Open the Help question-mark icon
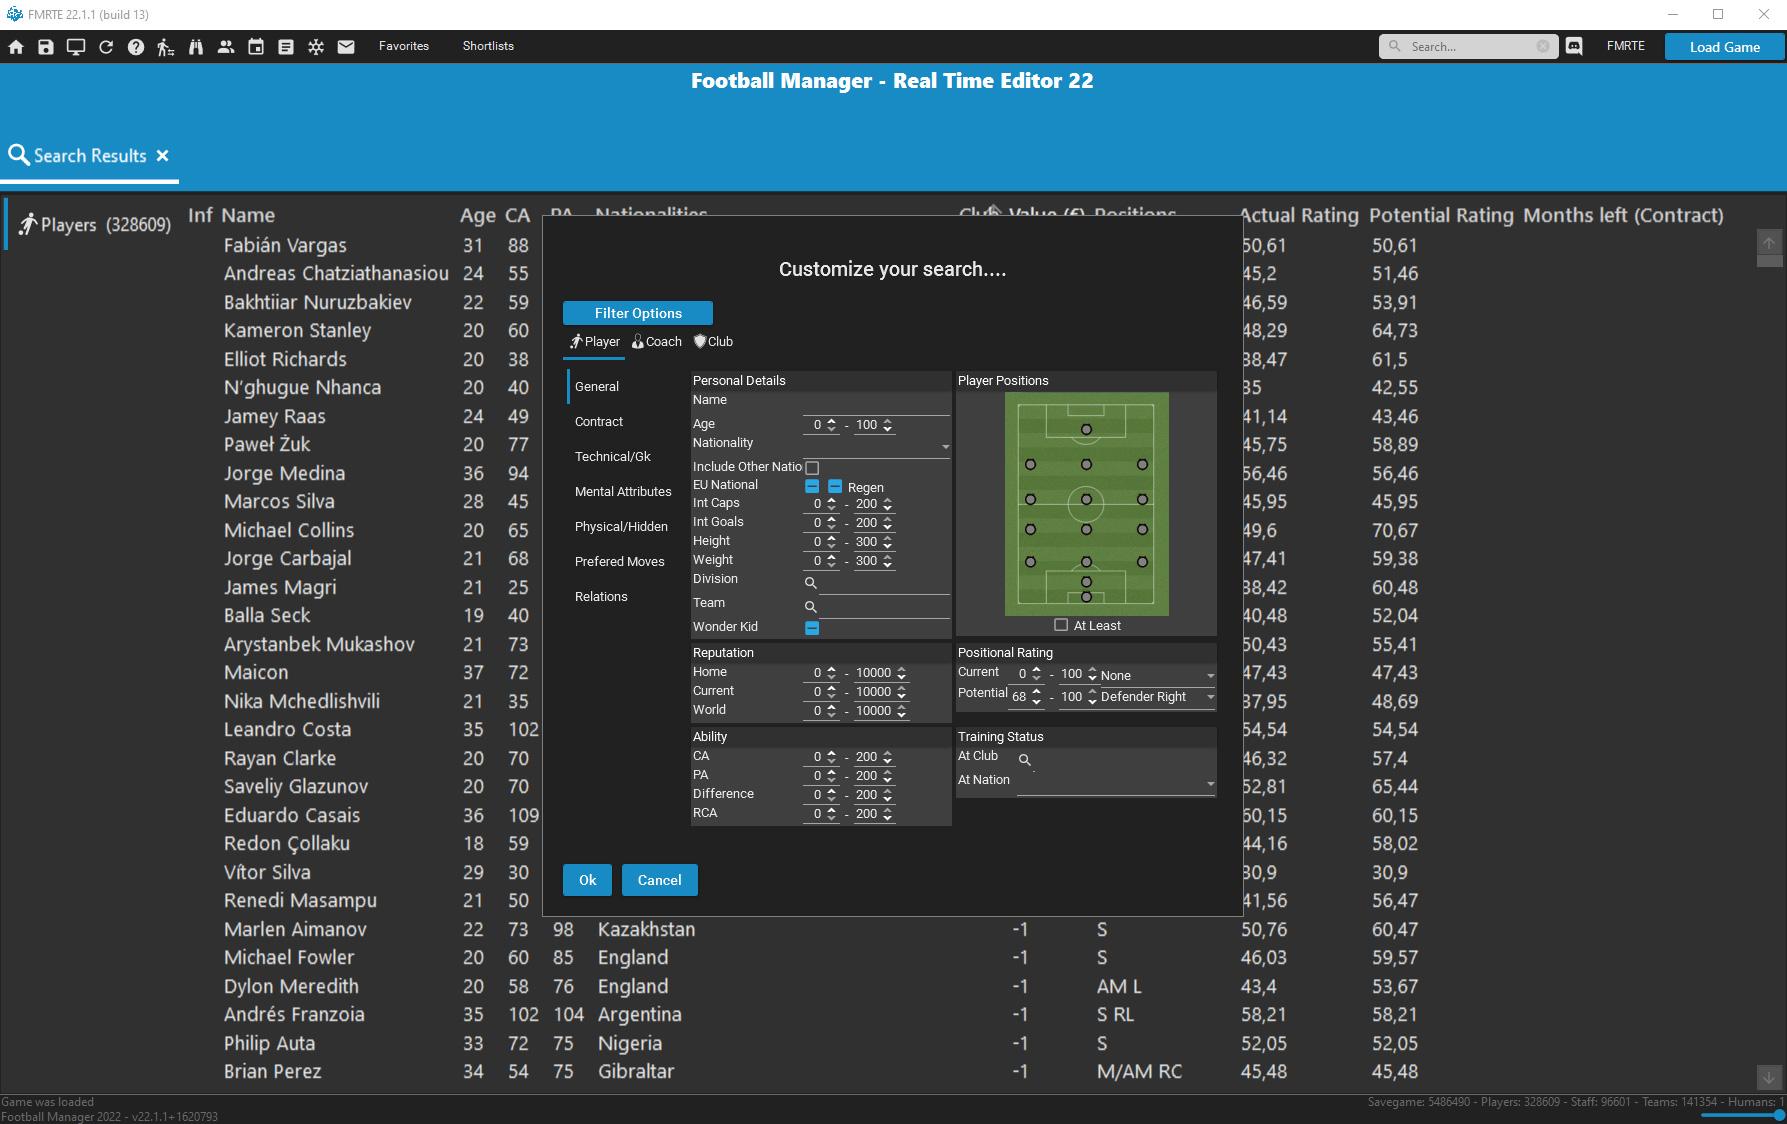Screen dimensions: 1787x1124 point(136,47)
